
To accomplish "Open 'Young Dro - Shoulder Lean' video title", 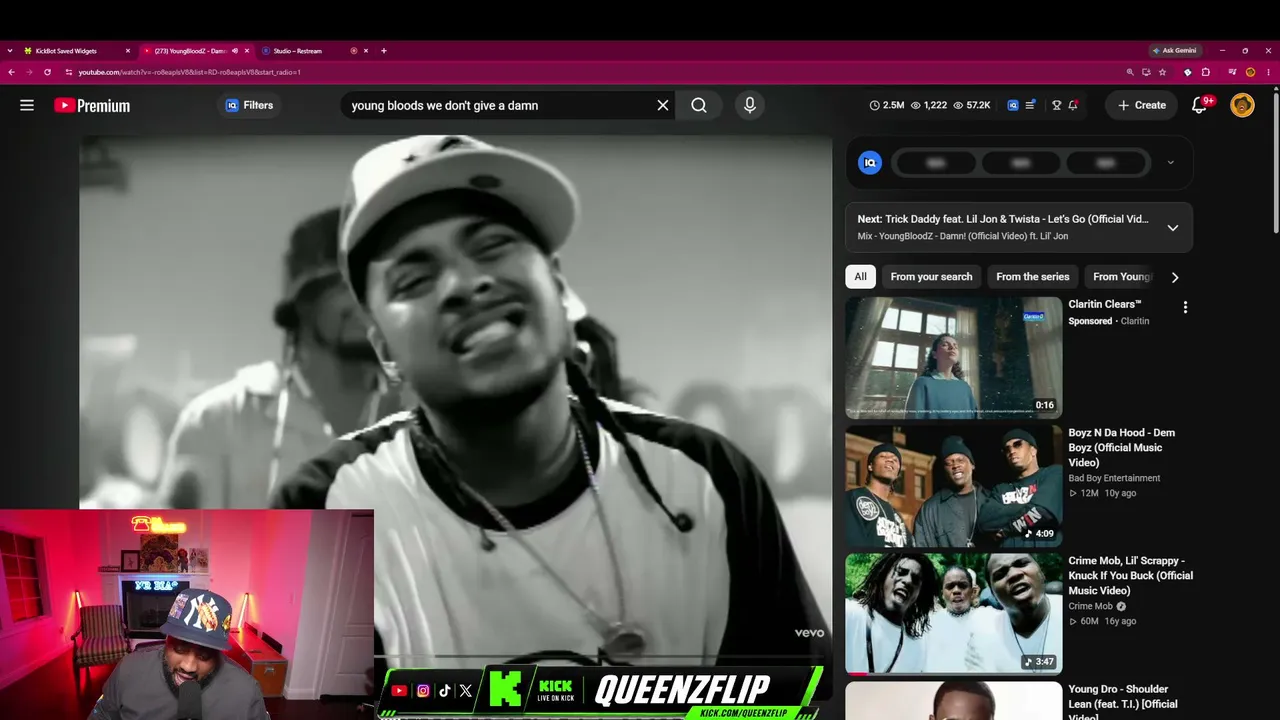I will click(x=1122, y=702).
